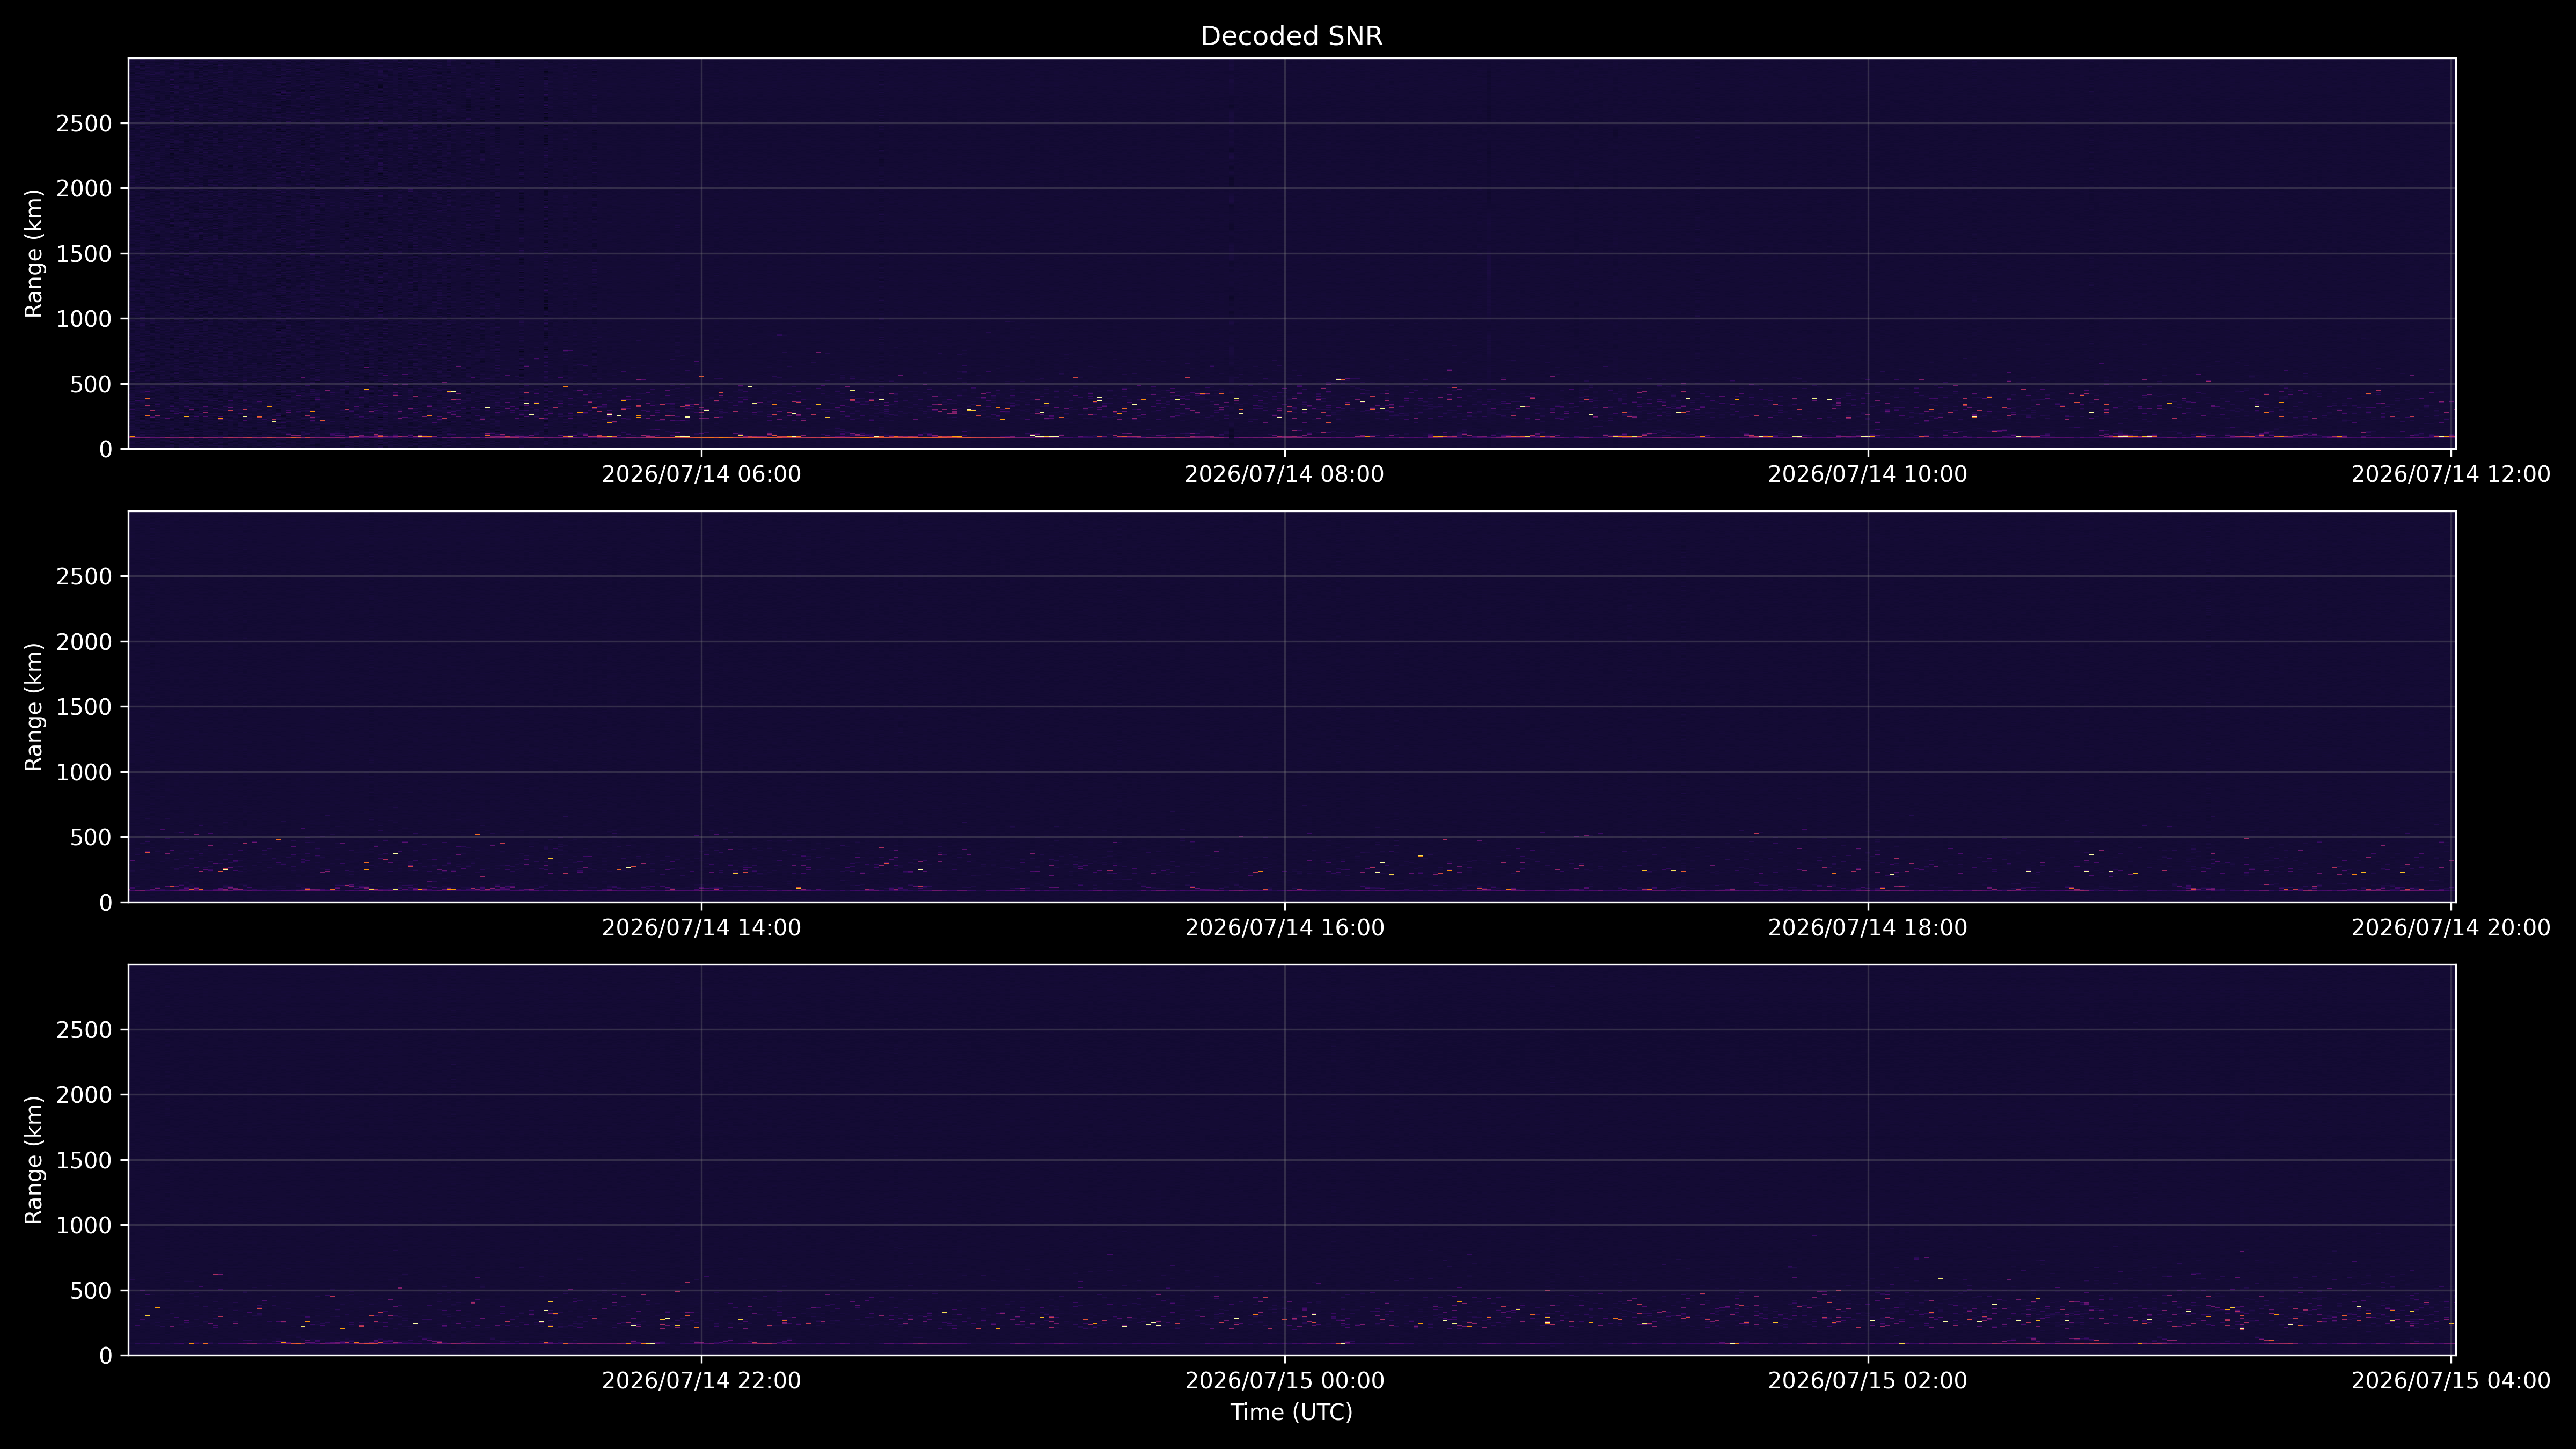Screen dimensions: 2576x1449
Task: Select the 2026/07/15 04:00 tick label
Action: [2450, 1381]
